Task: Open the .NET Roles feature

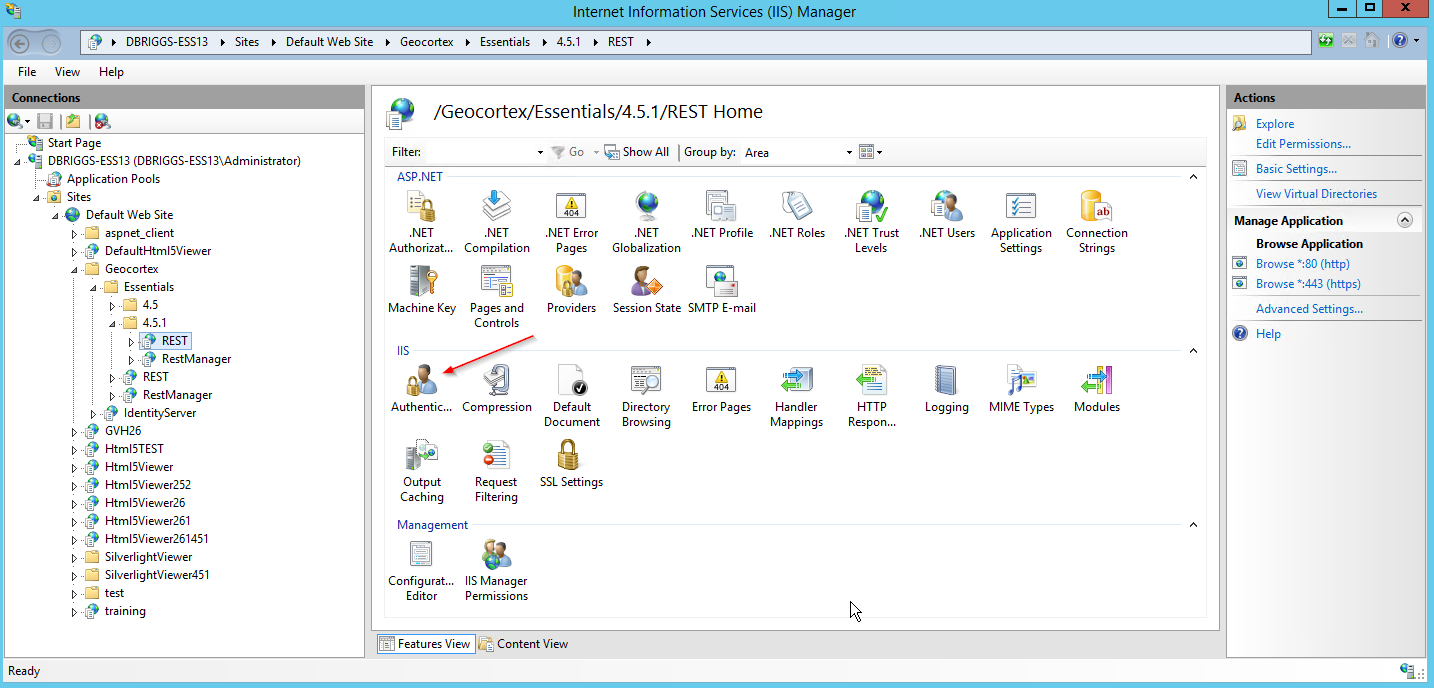Action: 797,215
